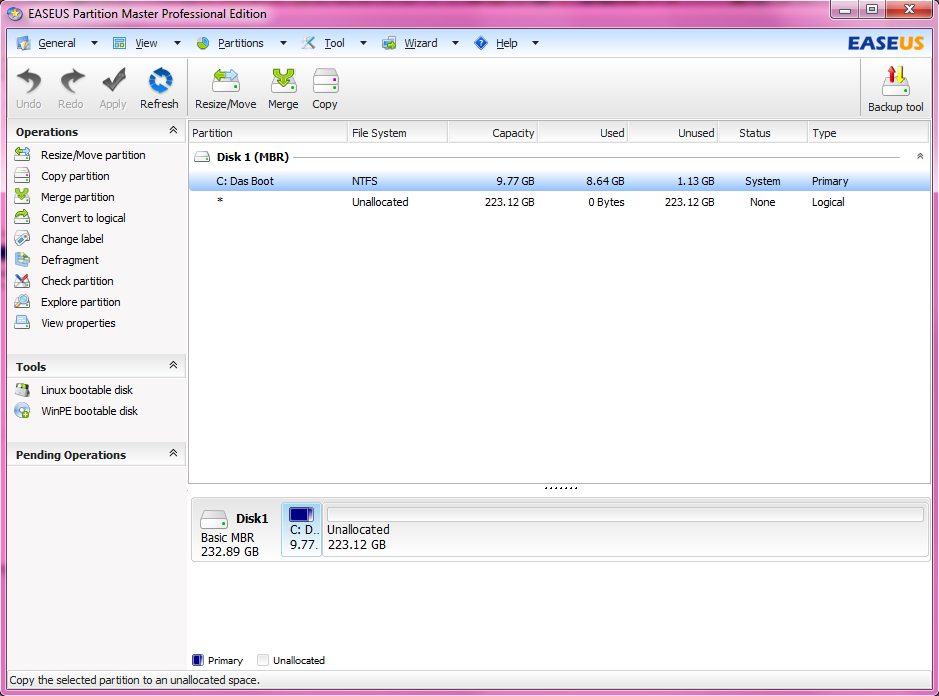
Task: Launch the Linux bootable disk tool
Action: pos(86,390)
